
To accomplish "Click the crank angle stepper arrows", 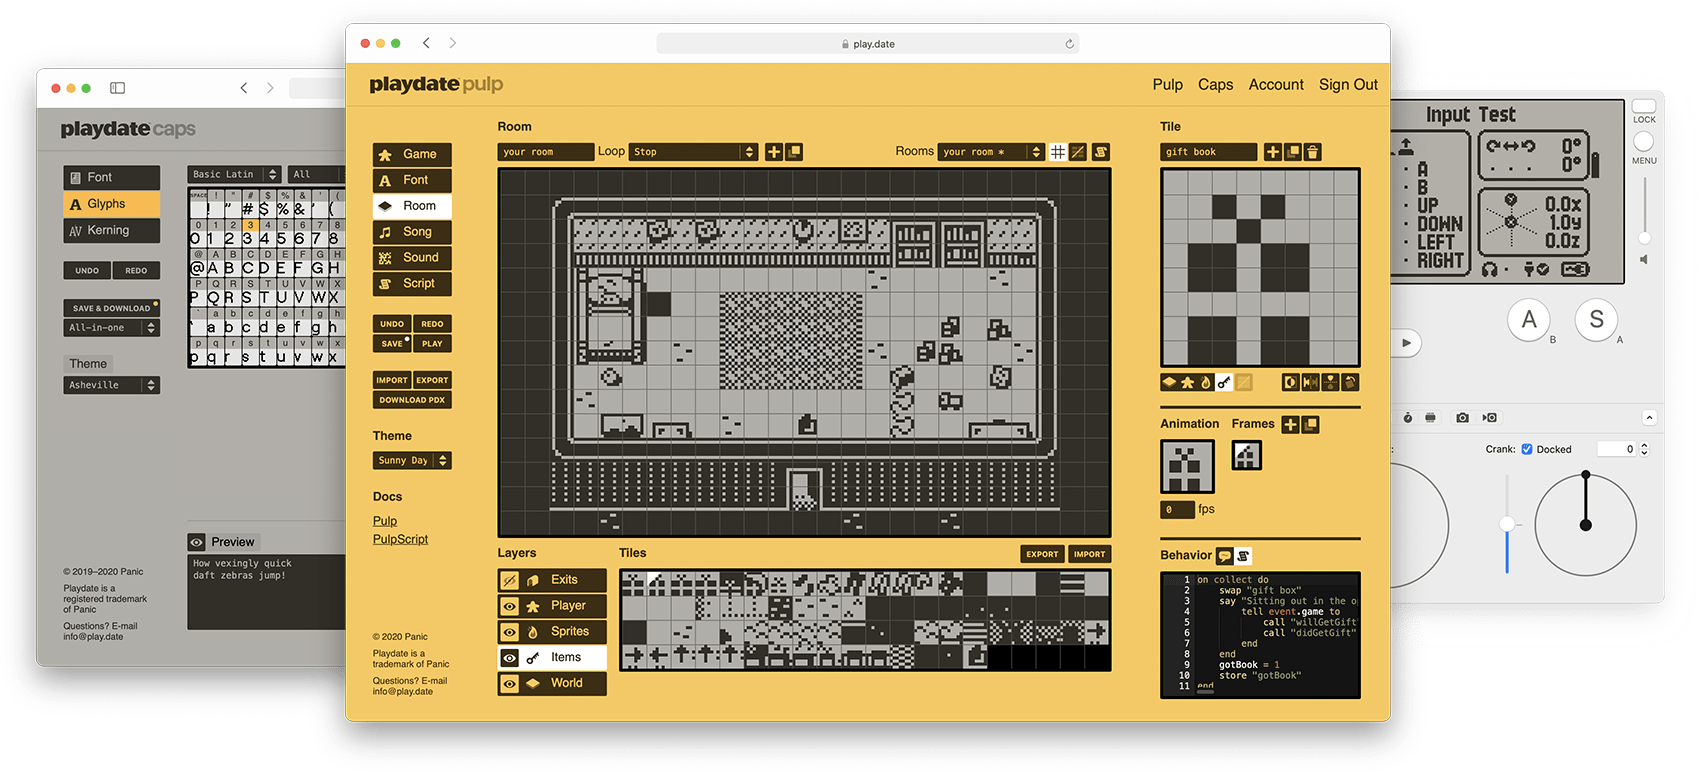I will point(1644,449).
